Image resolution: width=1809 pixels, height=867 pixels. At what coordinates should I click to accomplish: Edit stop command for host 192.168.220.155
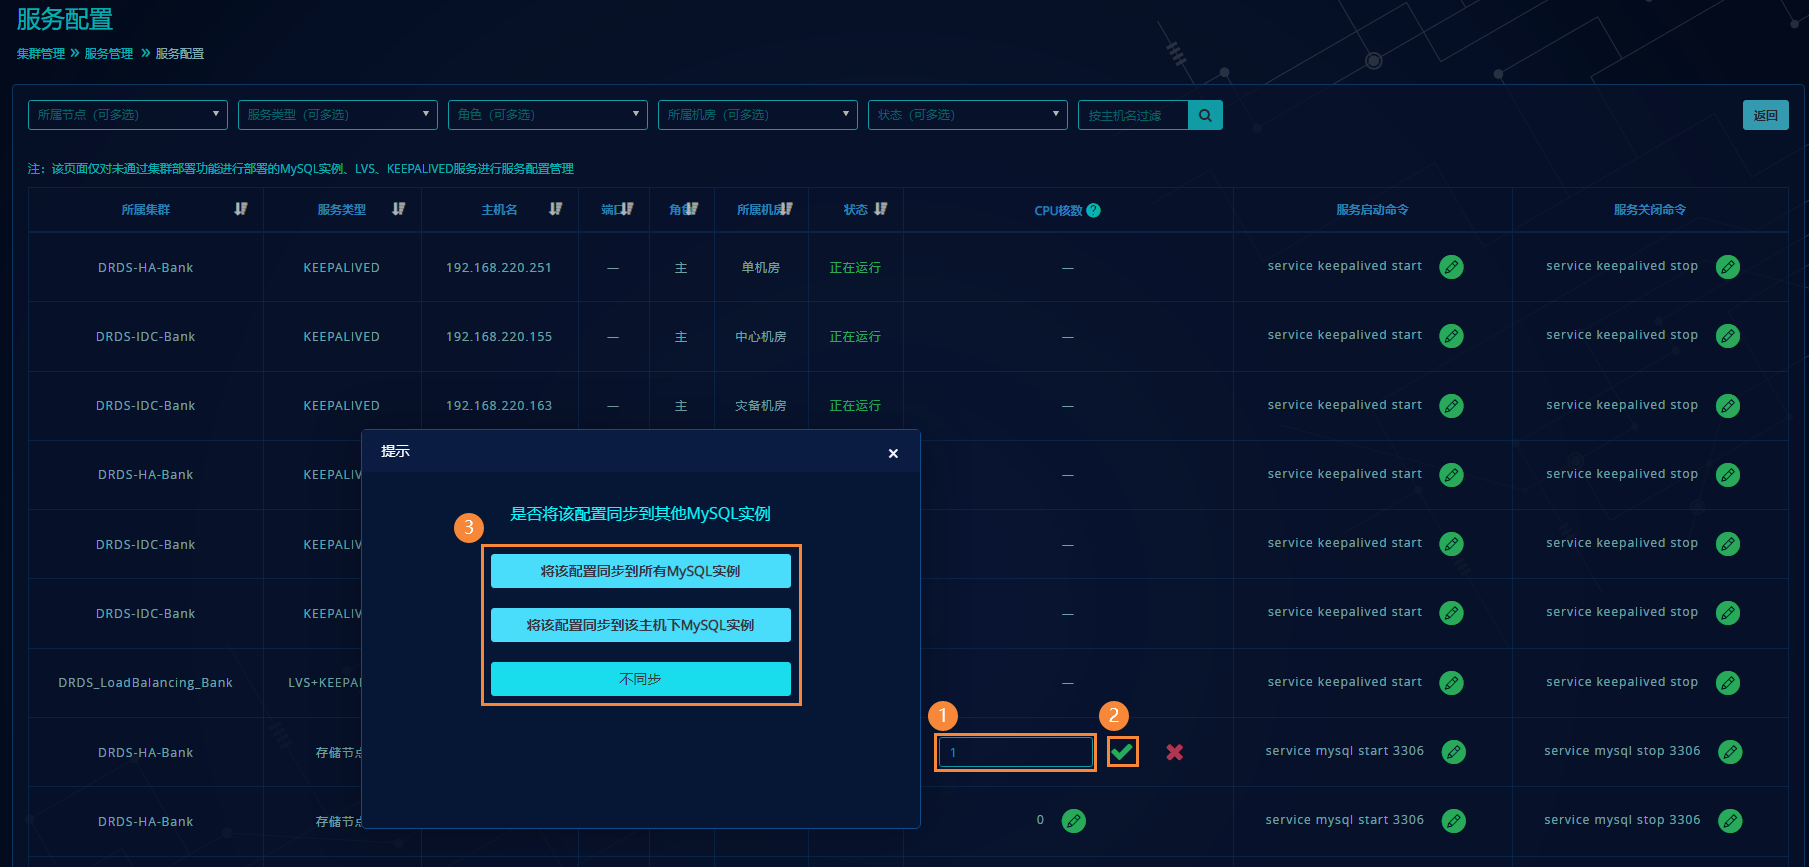[1728, 336]
